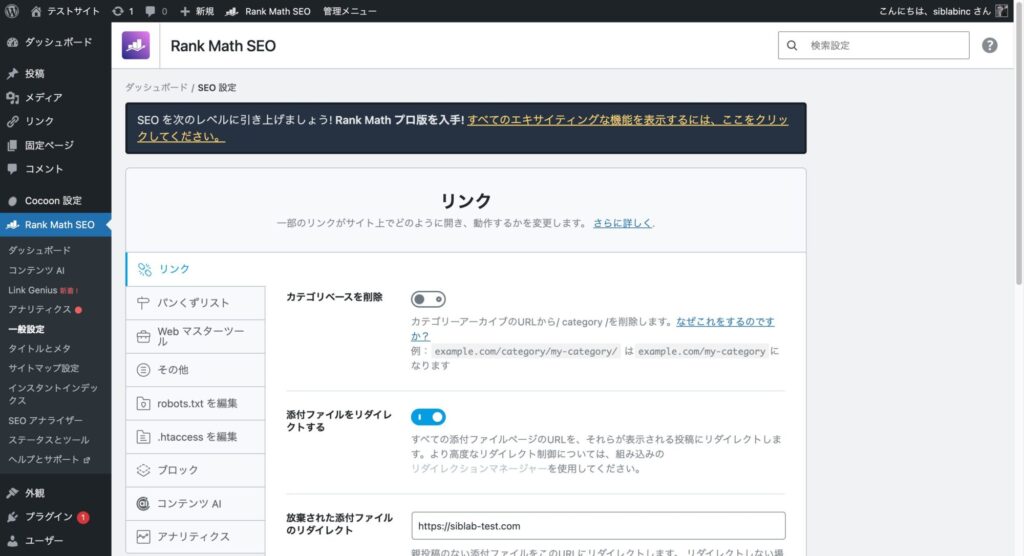Click the updates icon showing 1
Image resolution: width=1024 pixels, height=556 pixels.
coord(123,11)
